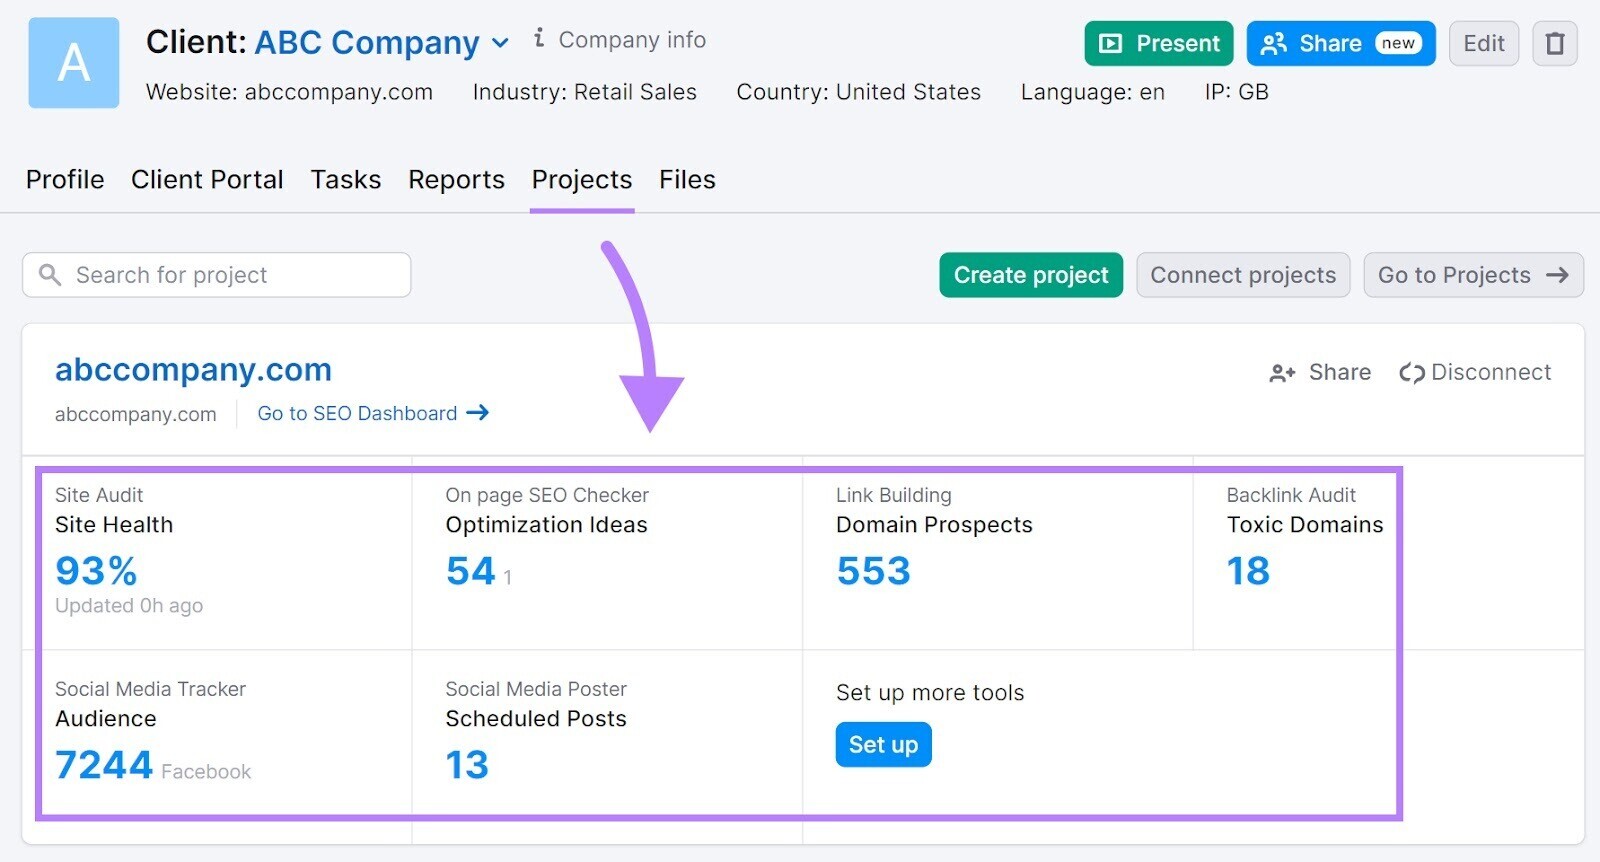The width and height of the screenshot is (1600, 862).
Task: Expand the ABC Company client dropdown
Action: tap(501, 43)
